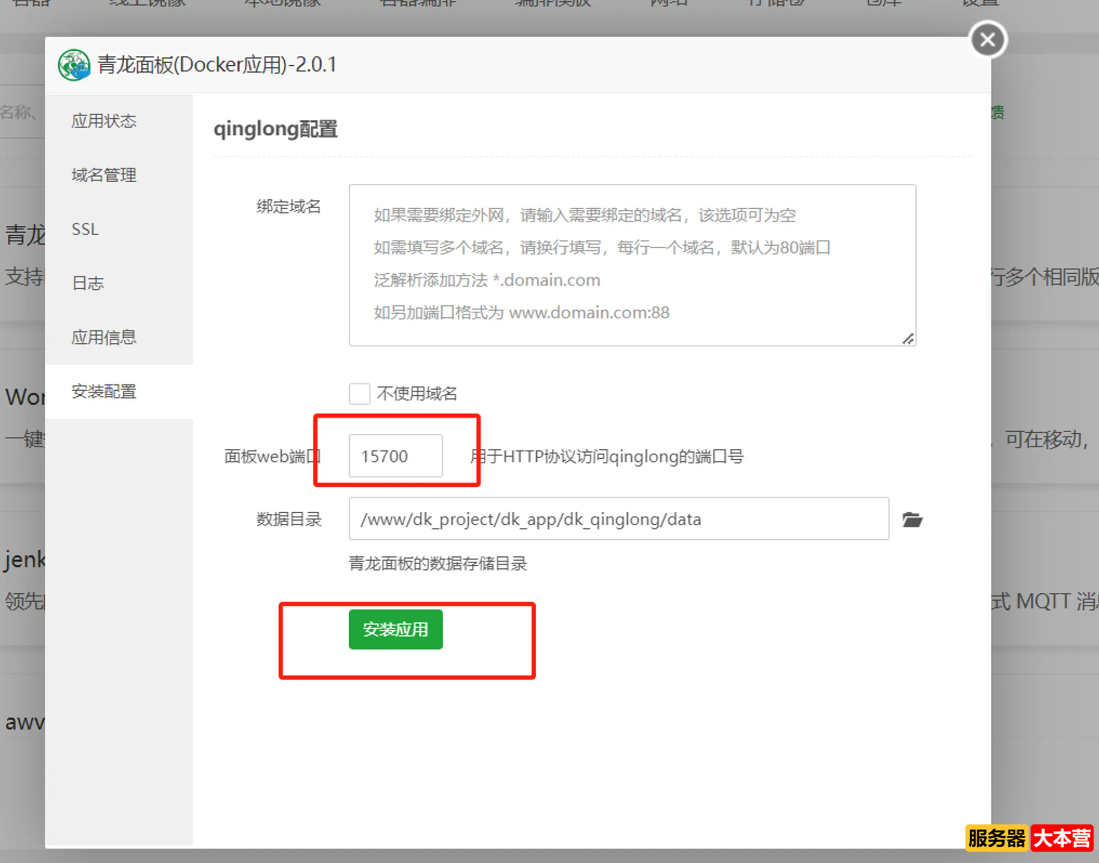Edit the 面板web端口 field showing 15700

(396, 455)
